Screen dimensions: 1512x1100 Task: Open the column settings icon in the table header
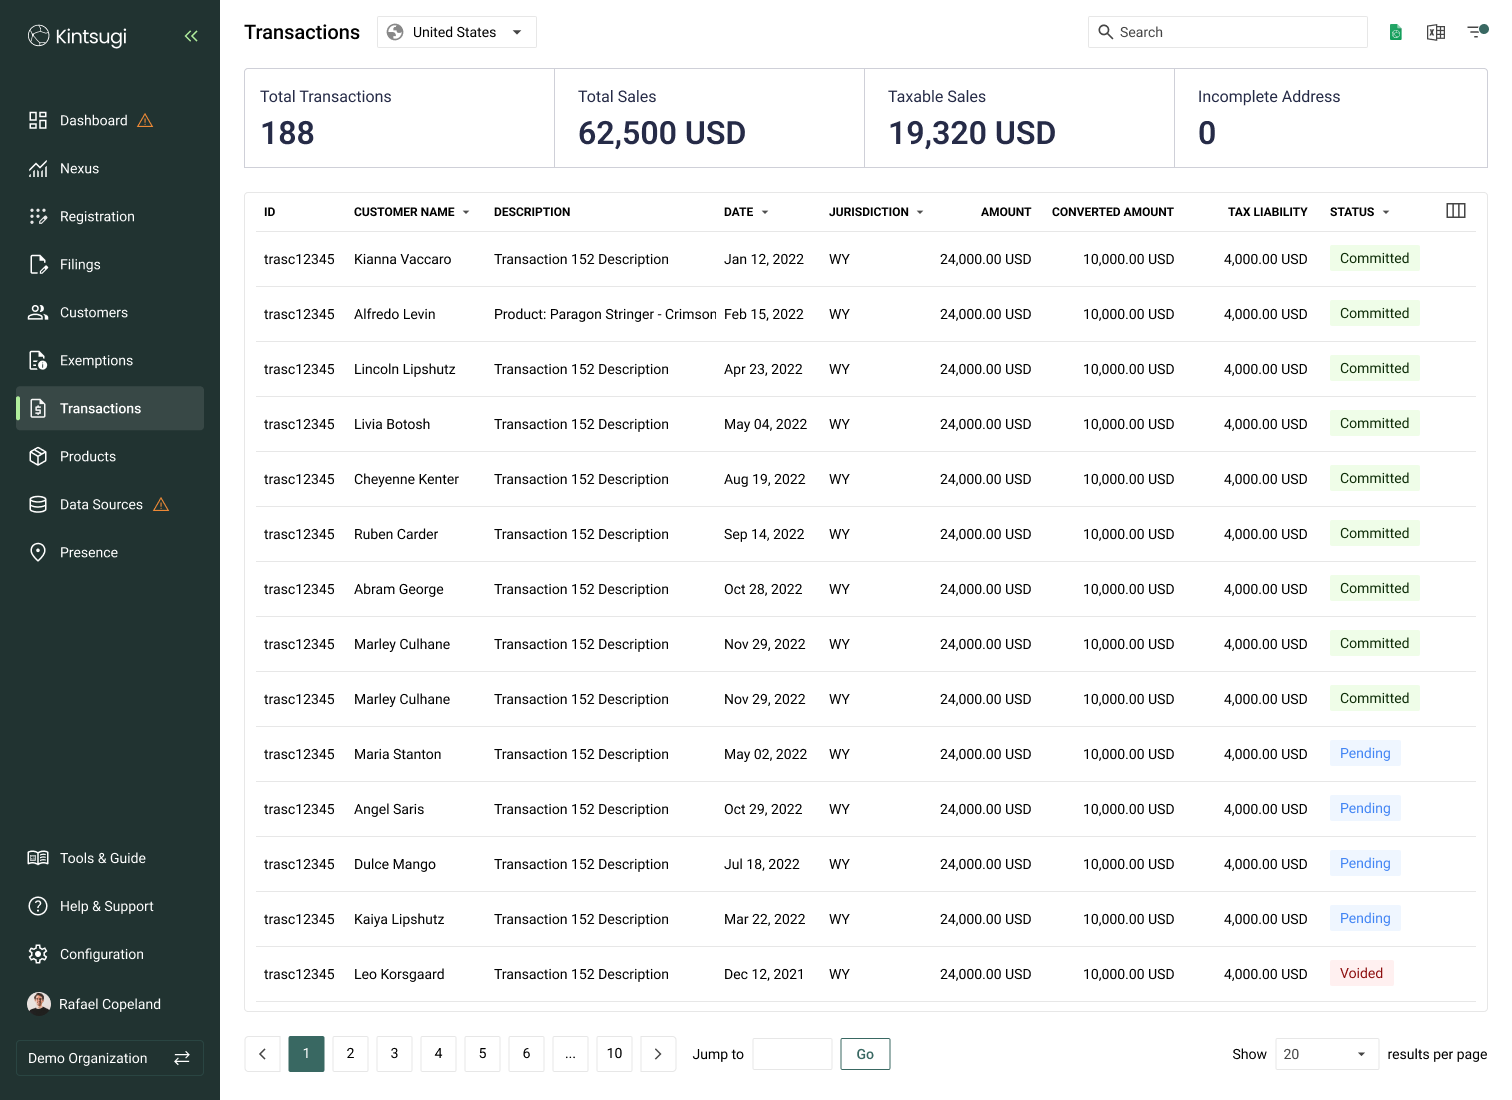pyautogui.click(x=1456, y=211)
